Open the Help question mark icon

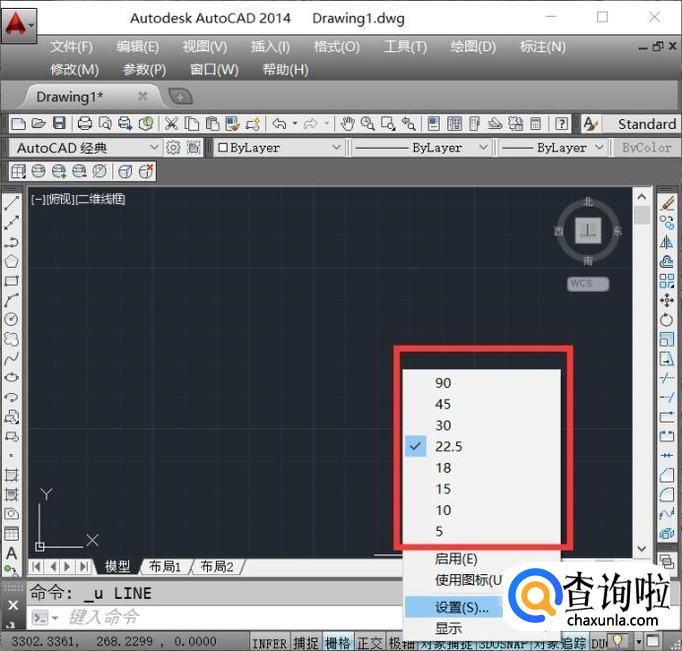point(562,124)
